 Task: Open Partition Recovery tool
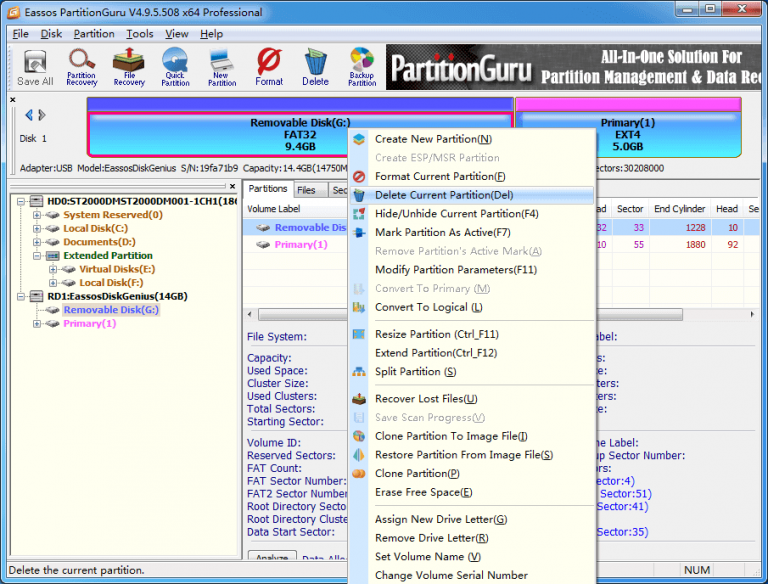pos(82,67)
